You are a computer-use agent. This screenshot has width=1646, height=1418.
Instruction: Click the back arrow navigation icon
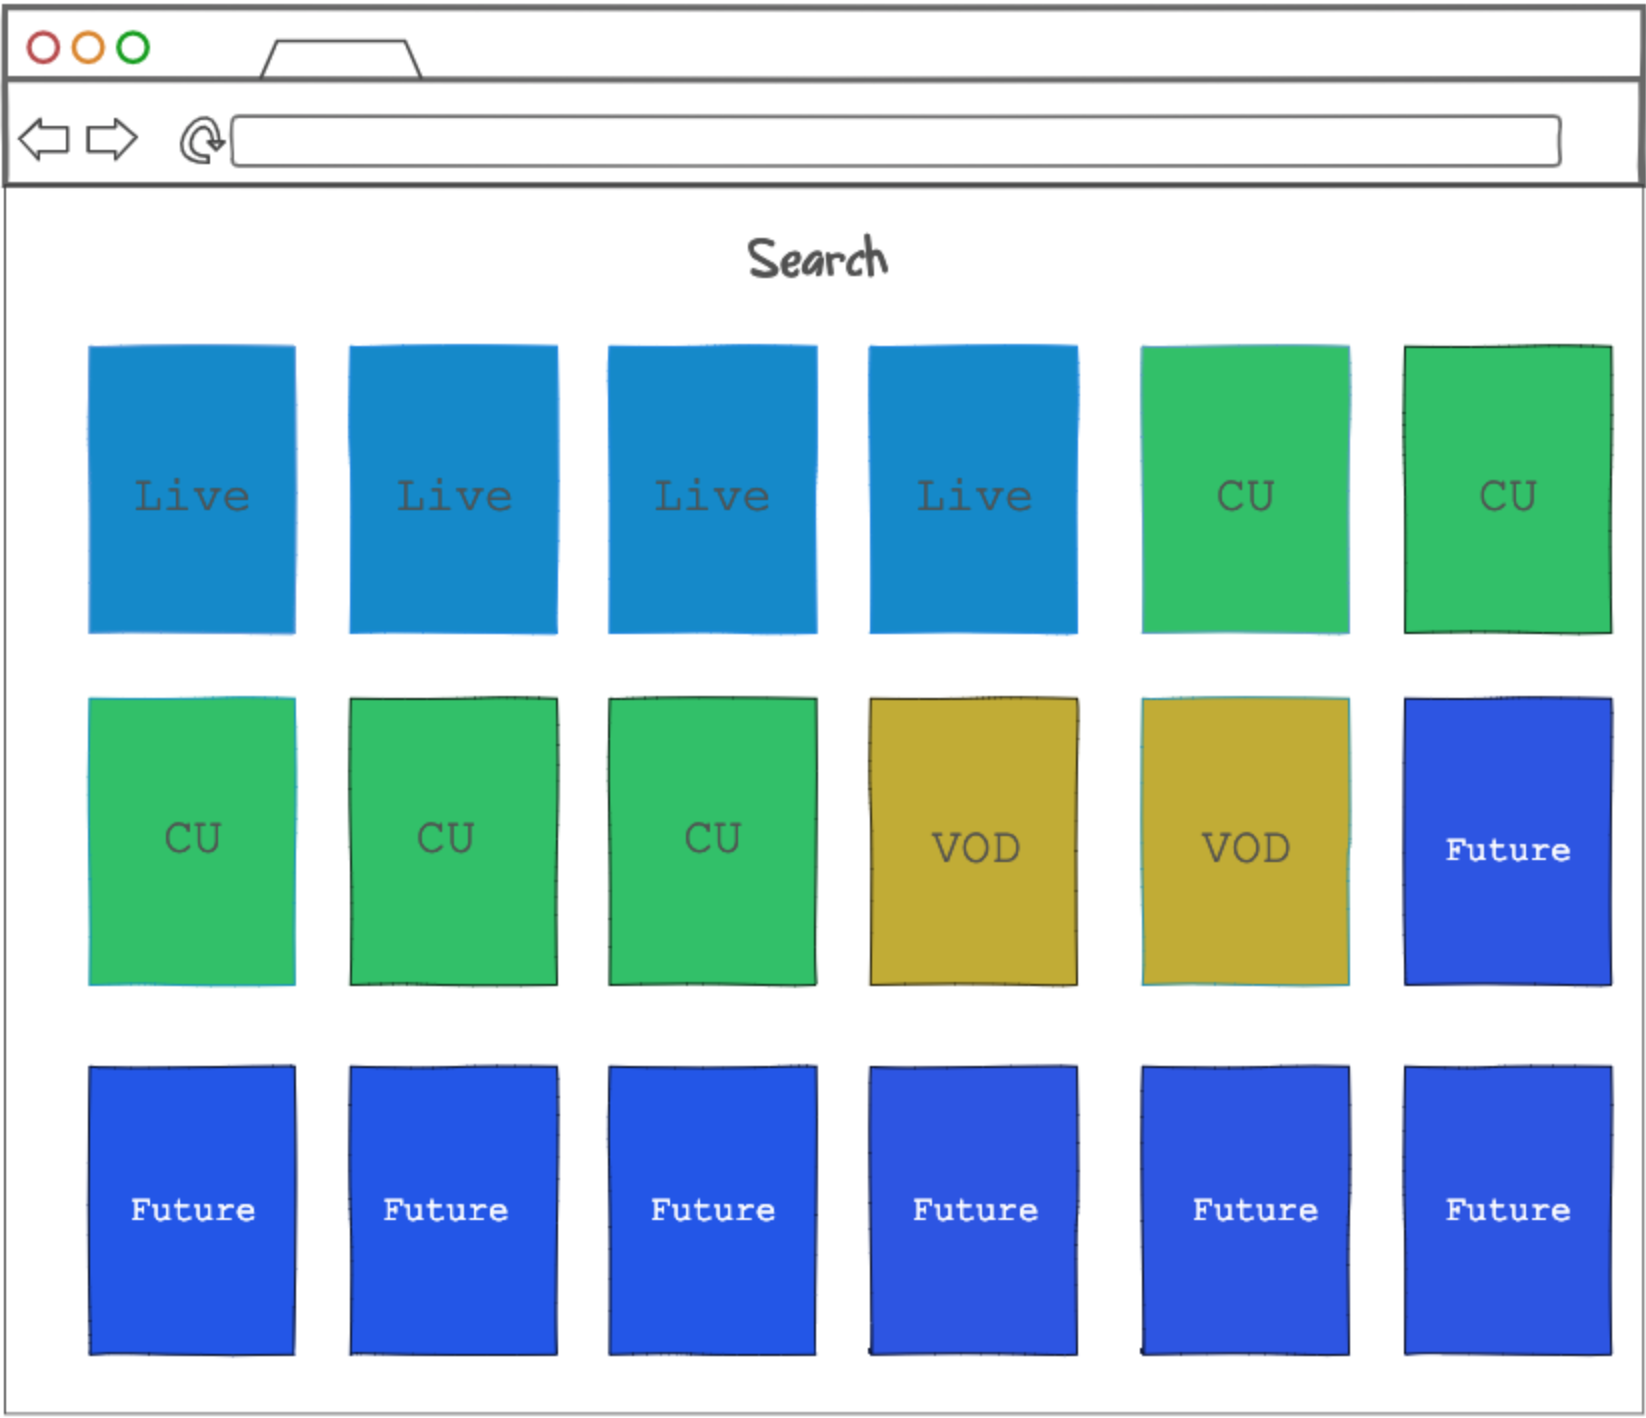pos(44,139)
